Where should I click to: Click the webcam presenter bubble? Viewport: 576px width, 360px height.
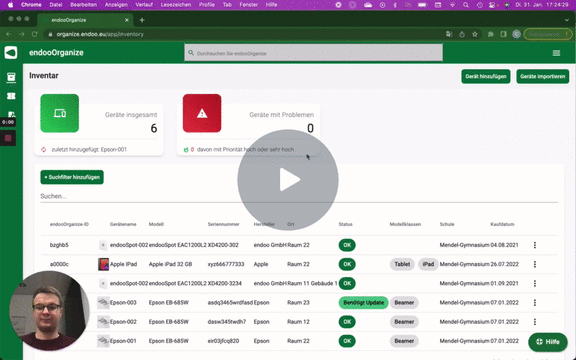click(49, 311)
